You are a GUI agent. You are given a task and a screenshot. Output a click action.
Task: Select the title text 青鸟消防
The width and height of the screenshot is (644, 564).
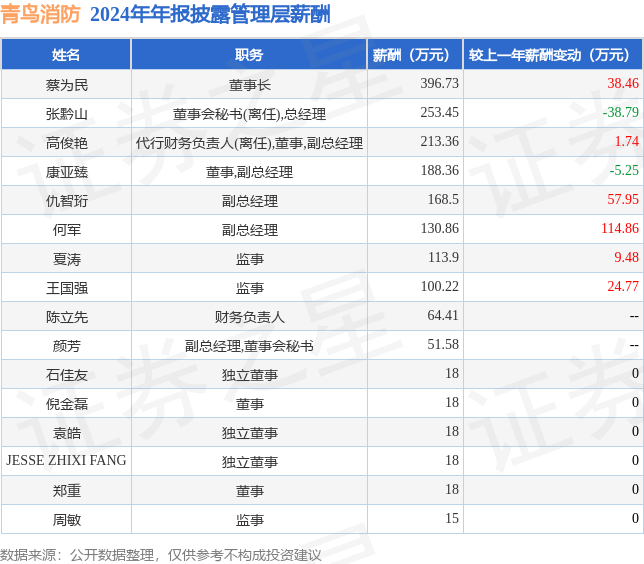click(41, 14)
